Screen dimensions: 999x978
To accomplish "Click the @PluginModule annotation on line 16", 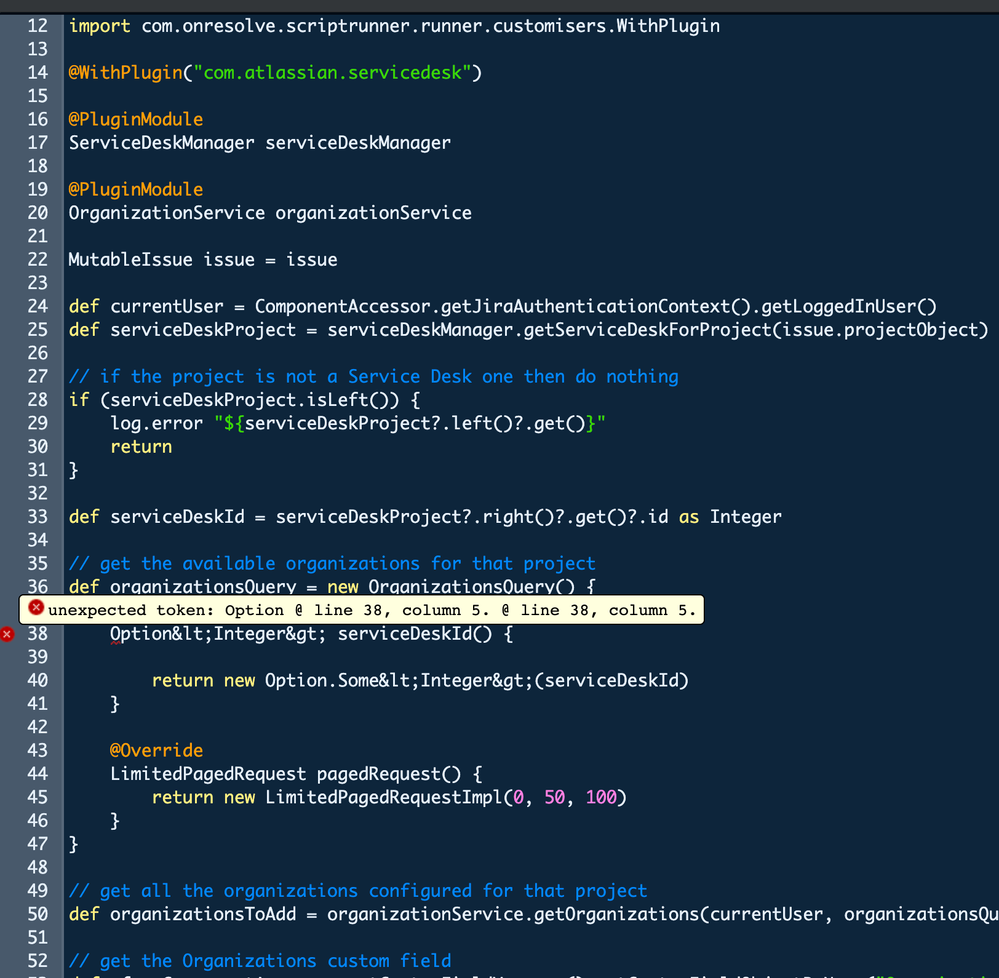I will (x=136, y=119).
